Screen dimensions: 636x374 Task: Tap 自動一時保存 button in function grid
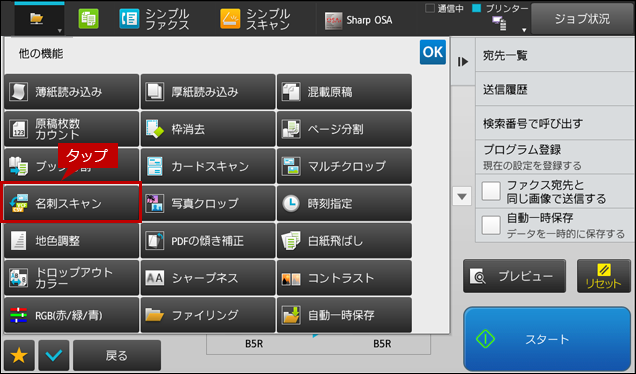[x=344, y=315]
